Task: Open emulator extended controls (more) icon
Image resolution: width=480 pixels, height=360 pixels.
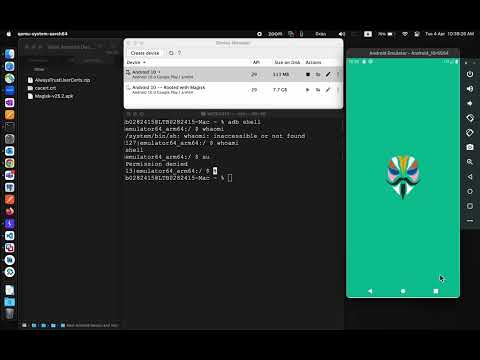Action: click(x=470, y=221)
